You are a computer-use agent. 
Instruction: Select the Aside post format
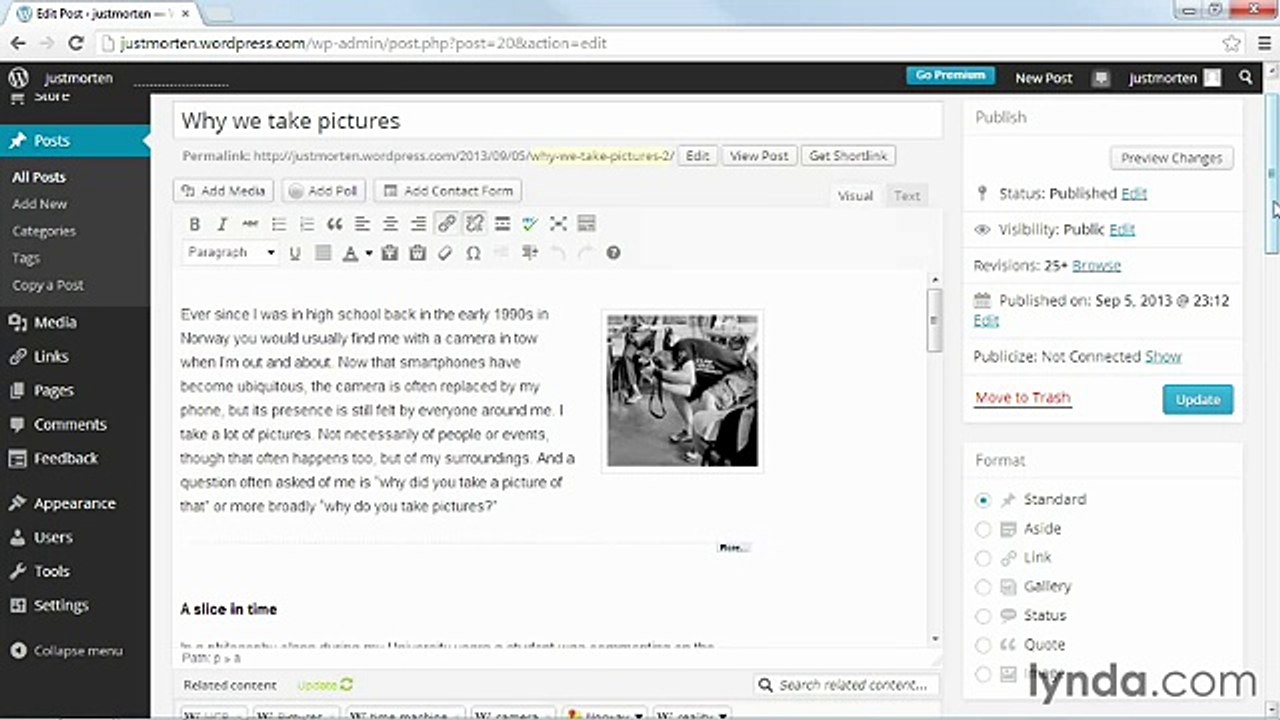[983, 529]
